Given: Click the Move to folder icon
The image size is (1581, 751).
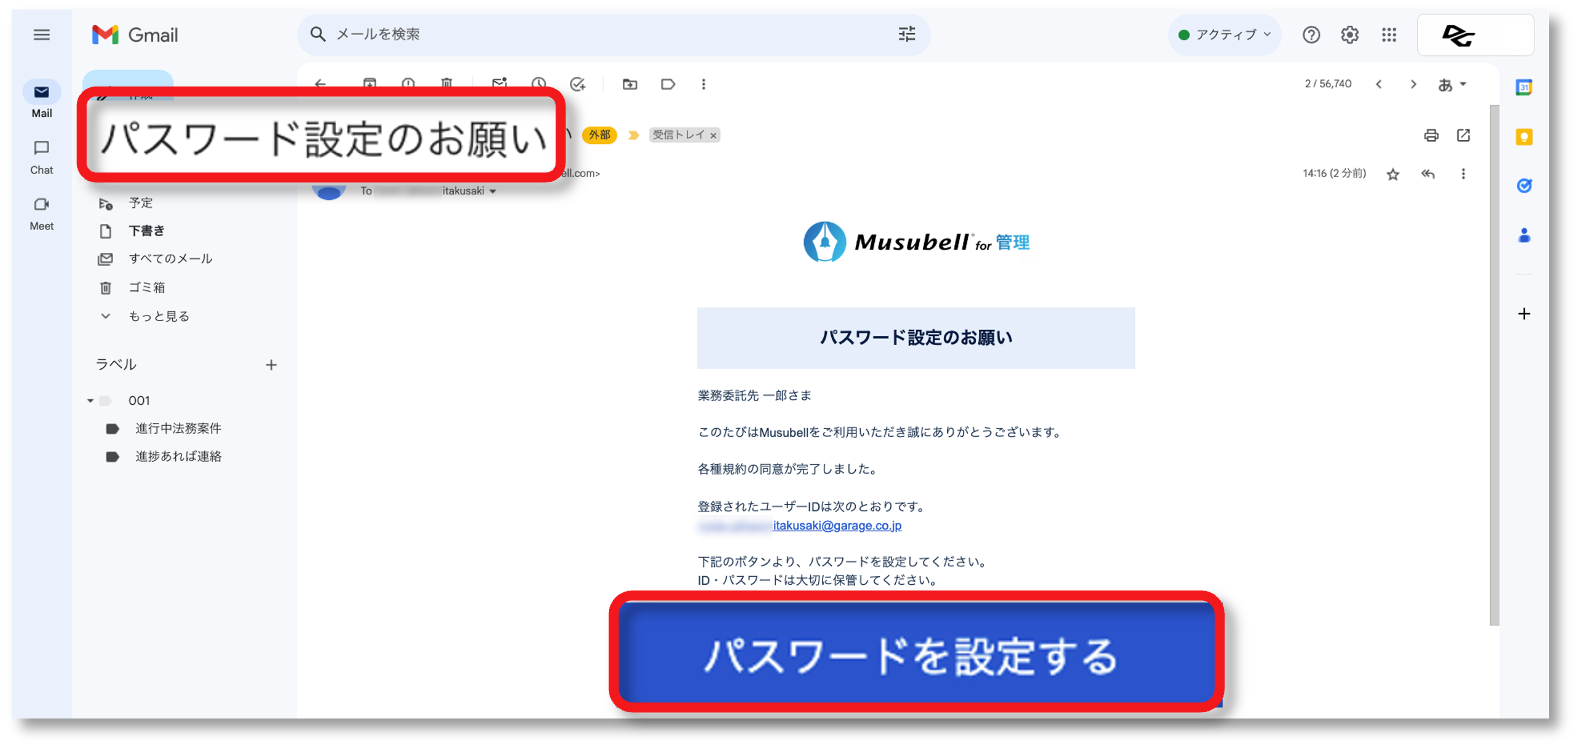Looking at the screenshot, I should click(x=630, y=85).
